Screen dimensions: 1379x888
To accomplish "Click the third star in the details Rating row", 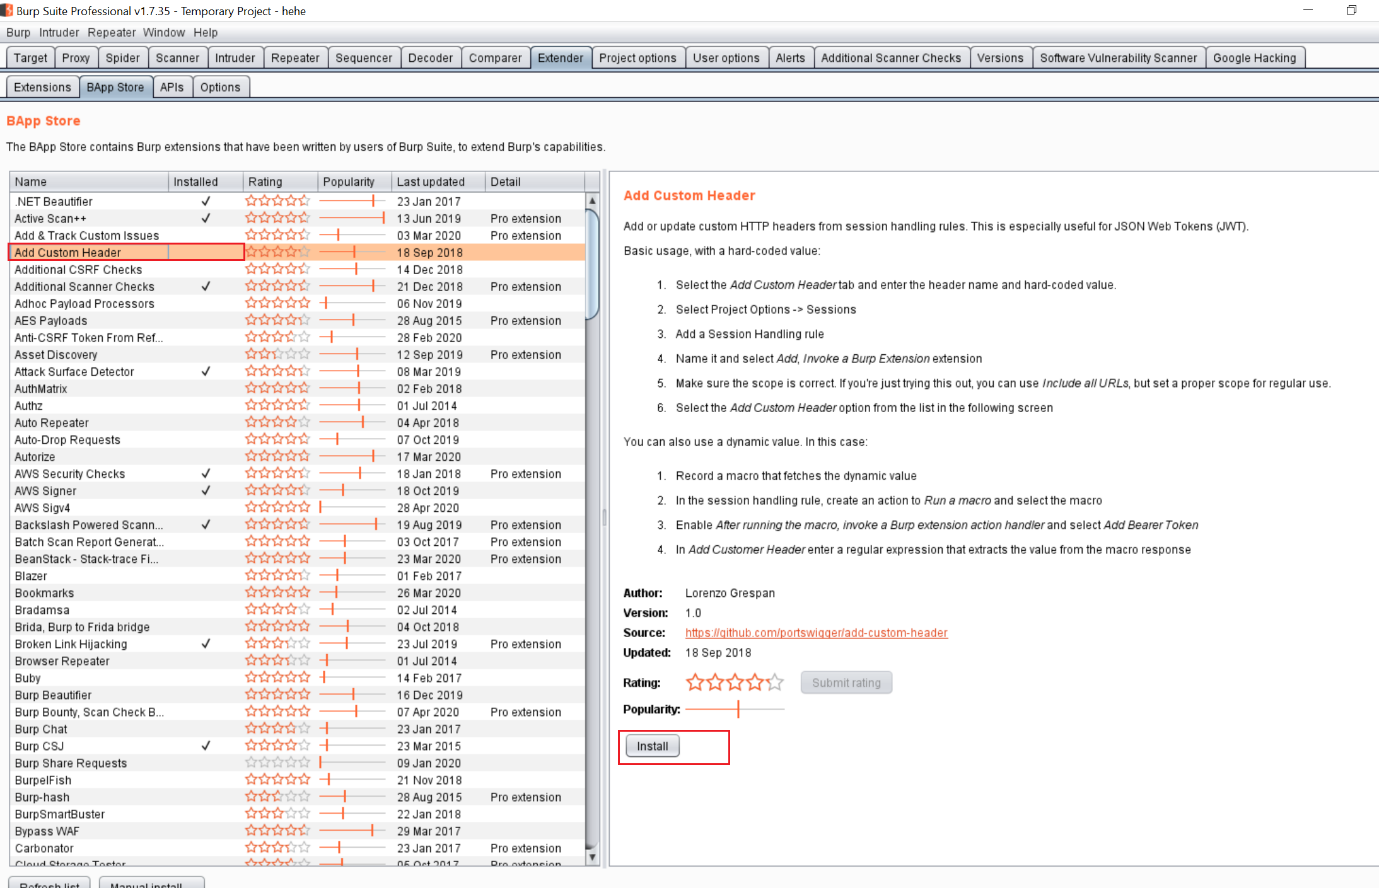I will pos(736,683).
